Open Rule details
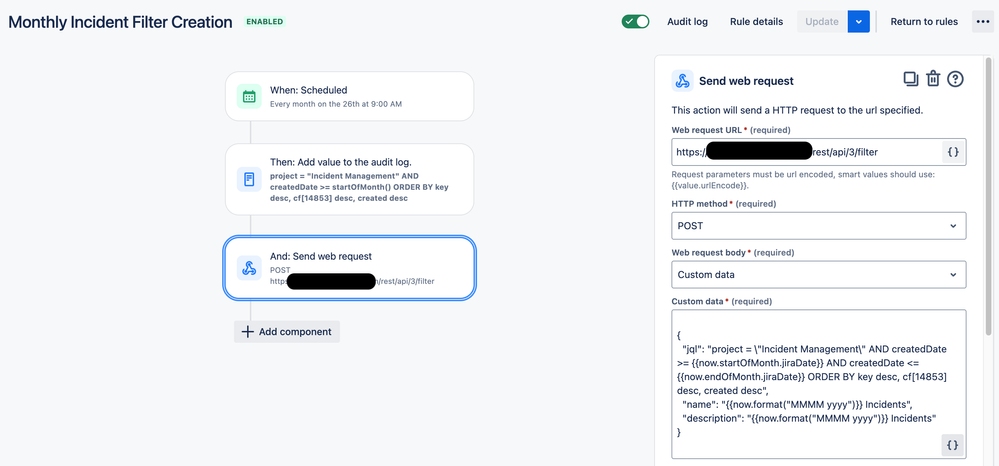This screenshot has height=466, width=999. click(756, 22)
